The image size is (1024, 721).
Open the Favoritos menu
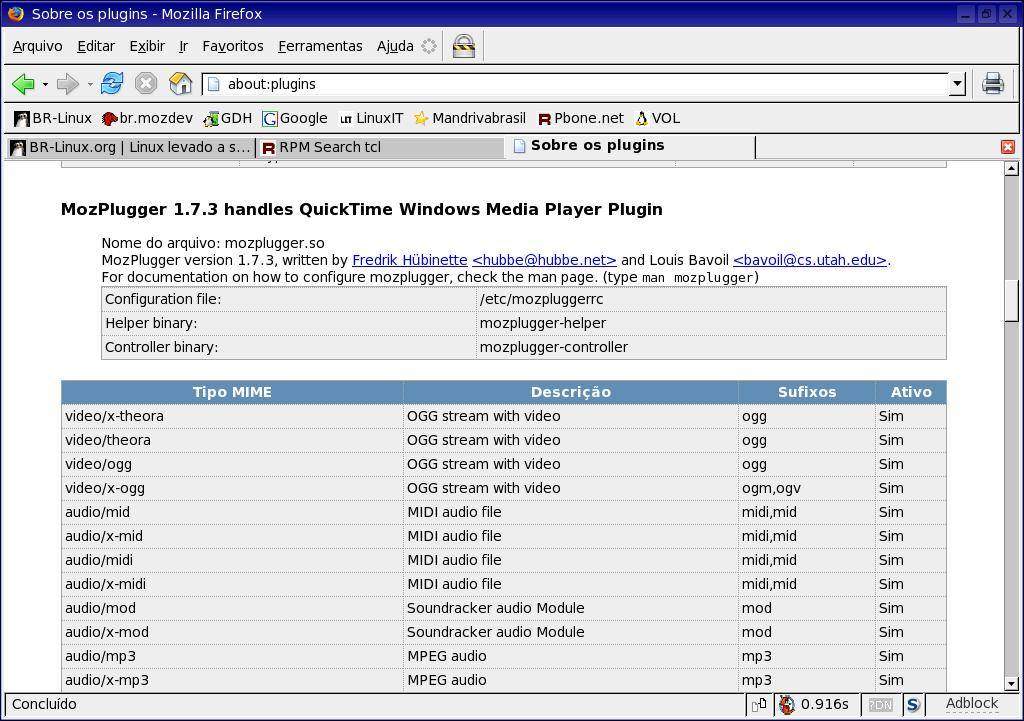pyautogui.click(x=233, y=46)
